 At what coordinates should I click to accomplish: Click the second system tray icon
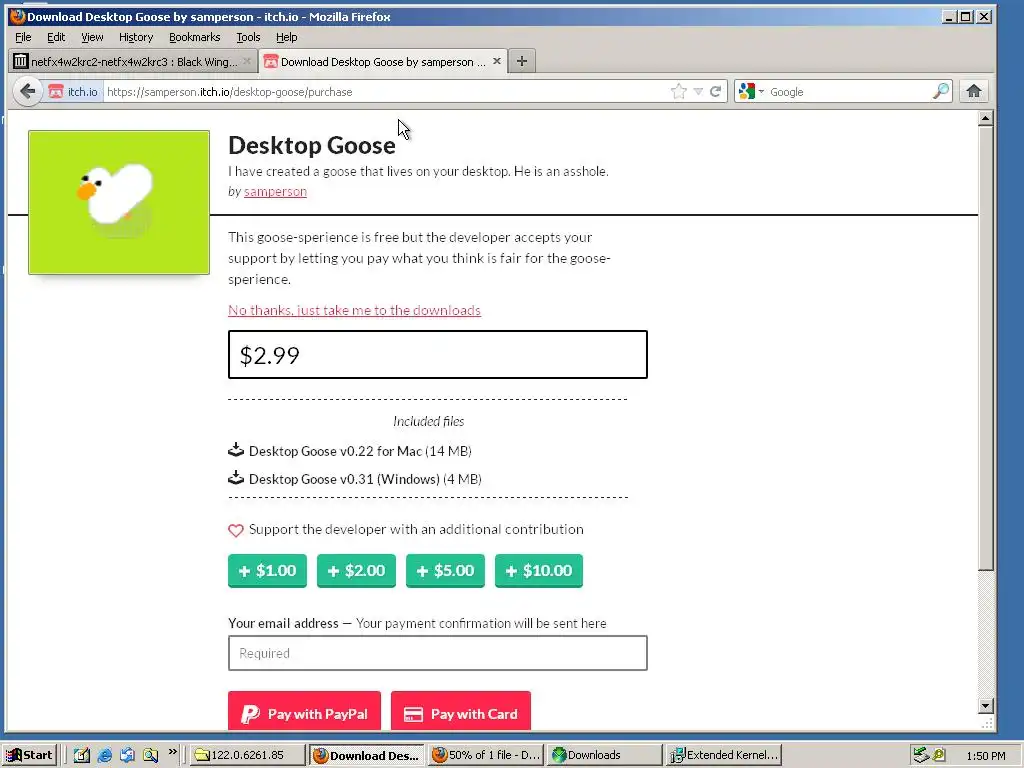pyautogui.click(x=939, y=756)
